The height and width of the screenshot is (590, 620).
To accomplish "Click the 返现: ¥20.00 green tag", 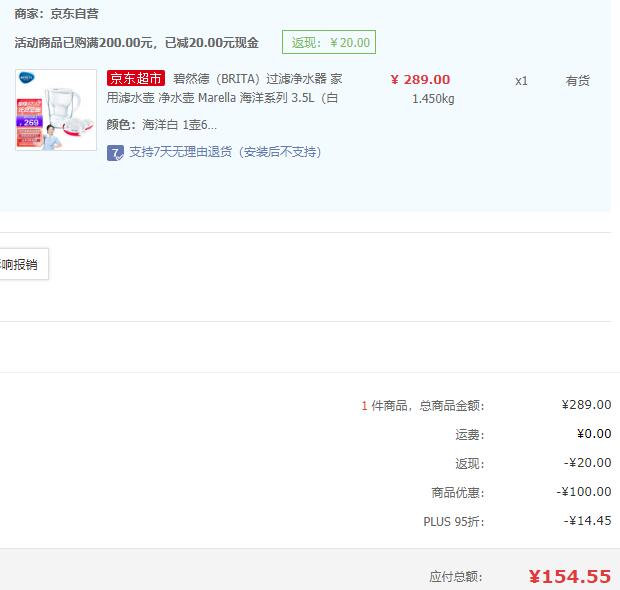I will pyautogui.click(x=329, y=42).
